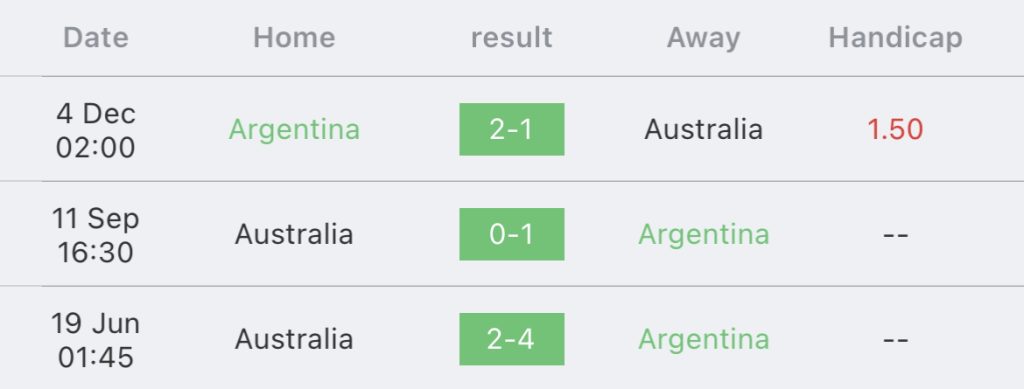Select home team Australia in 11 Sep match
1024x389 pixels.
tap(294, 234)
